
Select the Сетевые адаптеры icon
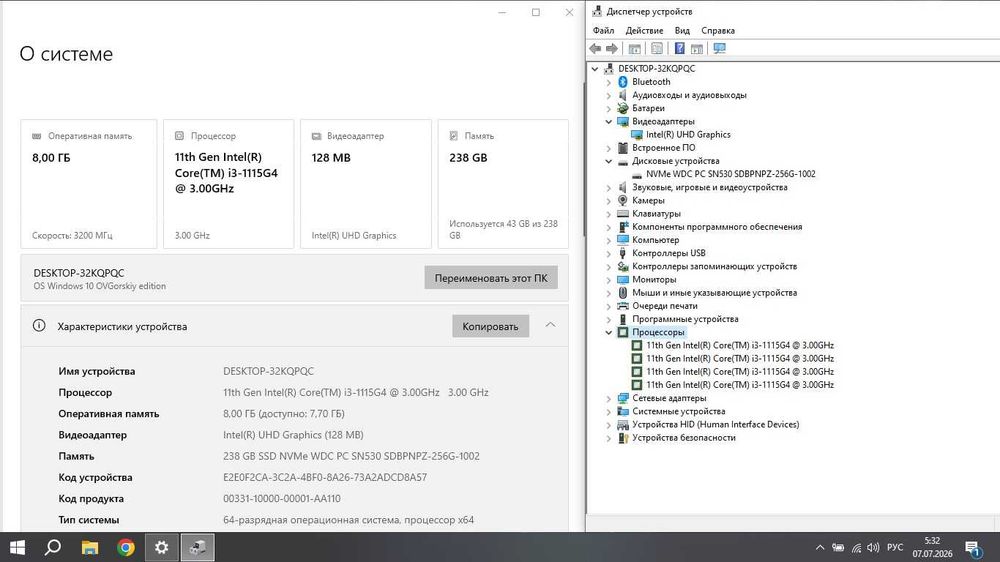623,398
